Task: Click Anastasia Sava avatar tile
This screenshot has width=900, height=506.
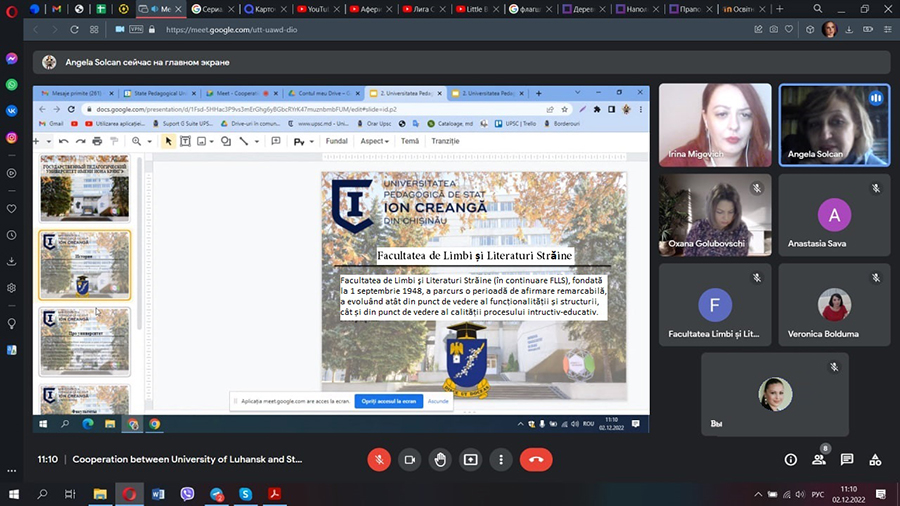Action: 834,215
